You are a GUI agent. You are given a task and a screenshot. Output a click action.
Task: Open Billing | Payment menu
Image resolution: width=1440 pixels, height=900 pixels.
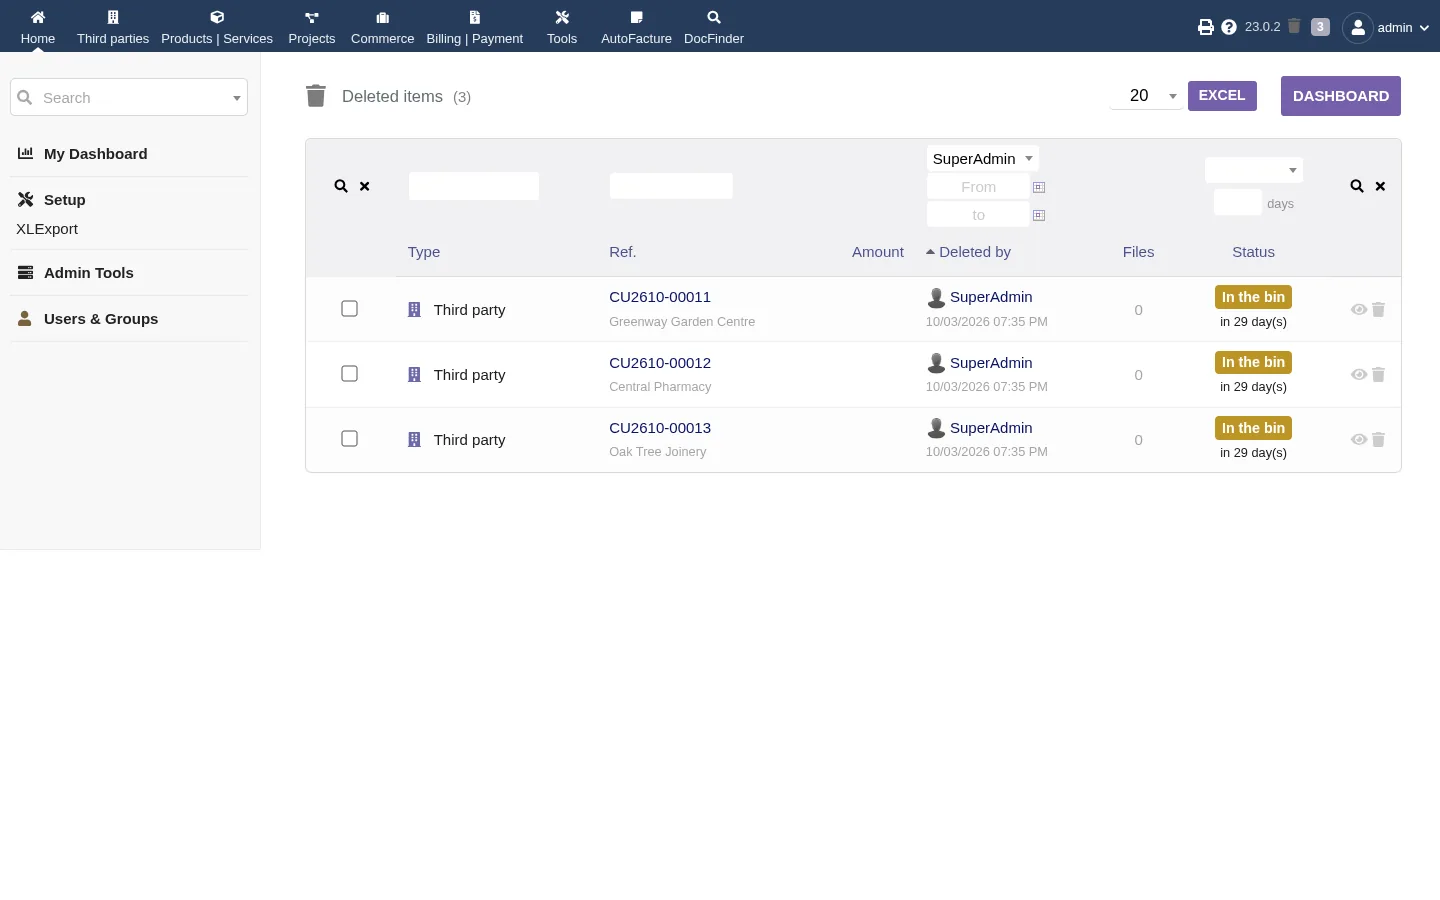(475, 27)
